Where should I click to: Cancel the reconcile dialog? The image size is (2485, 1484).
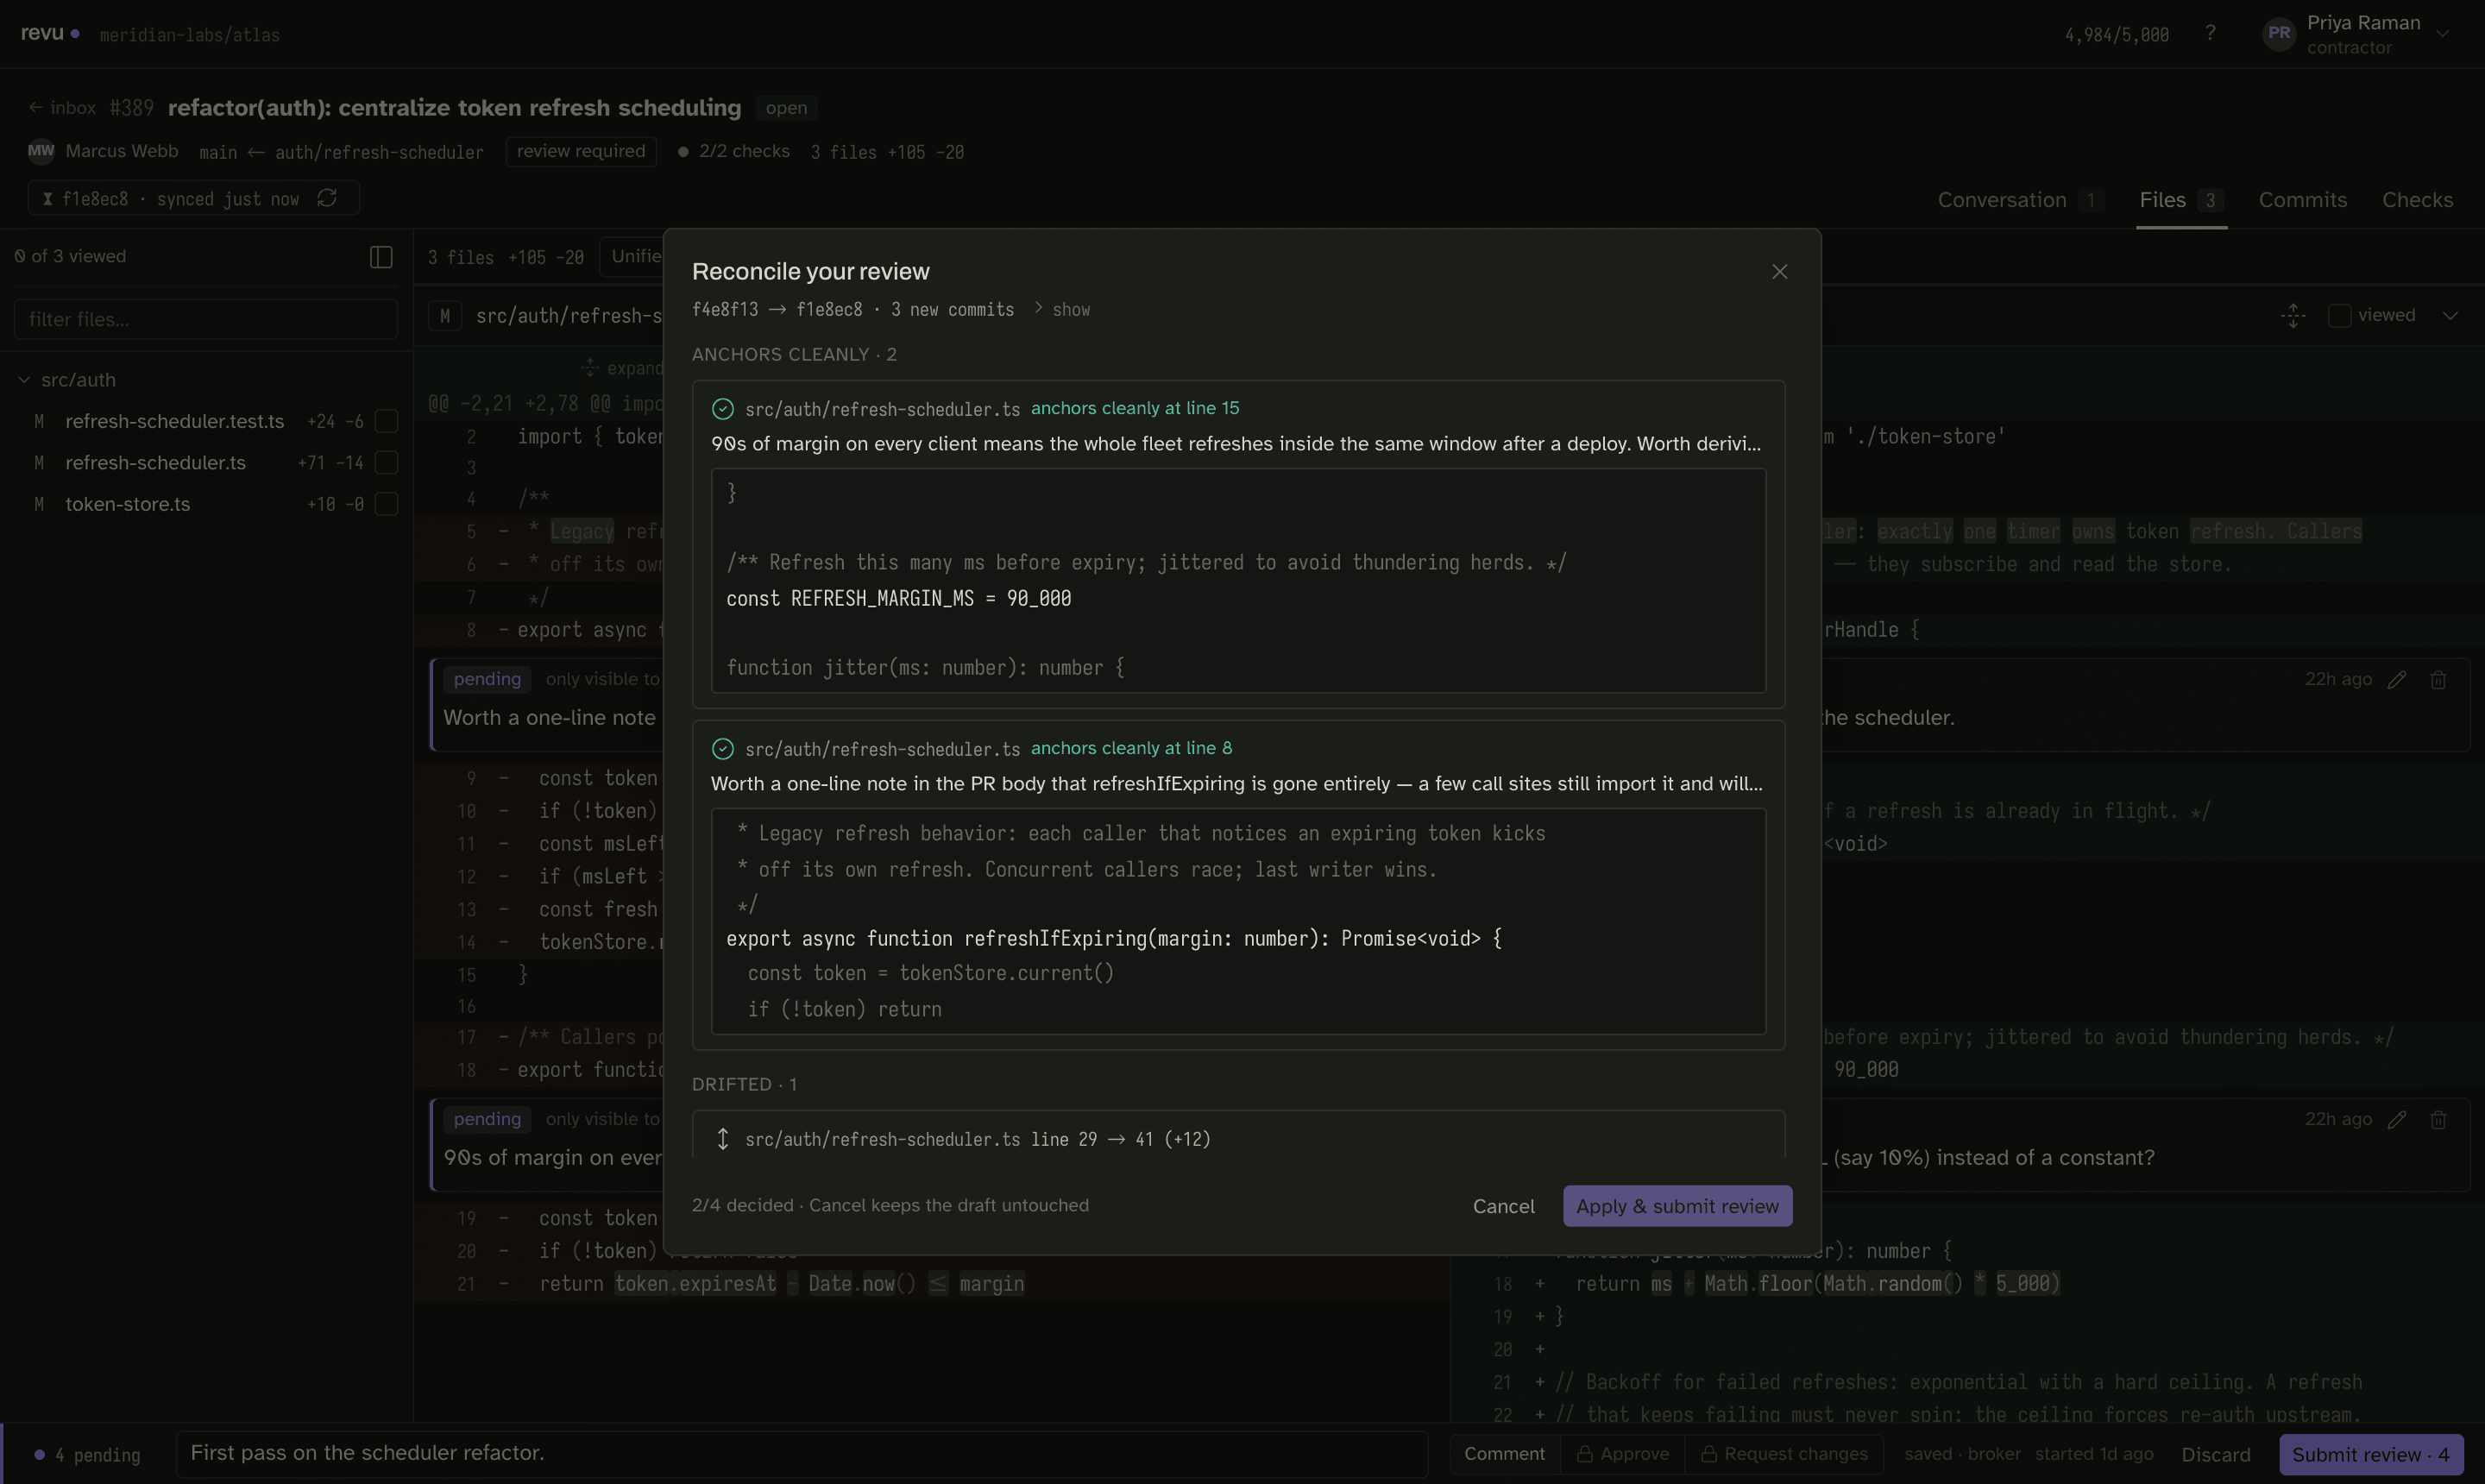[1503, 1206]
